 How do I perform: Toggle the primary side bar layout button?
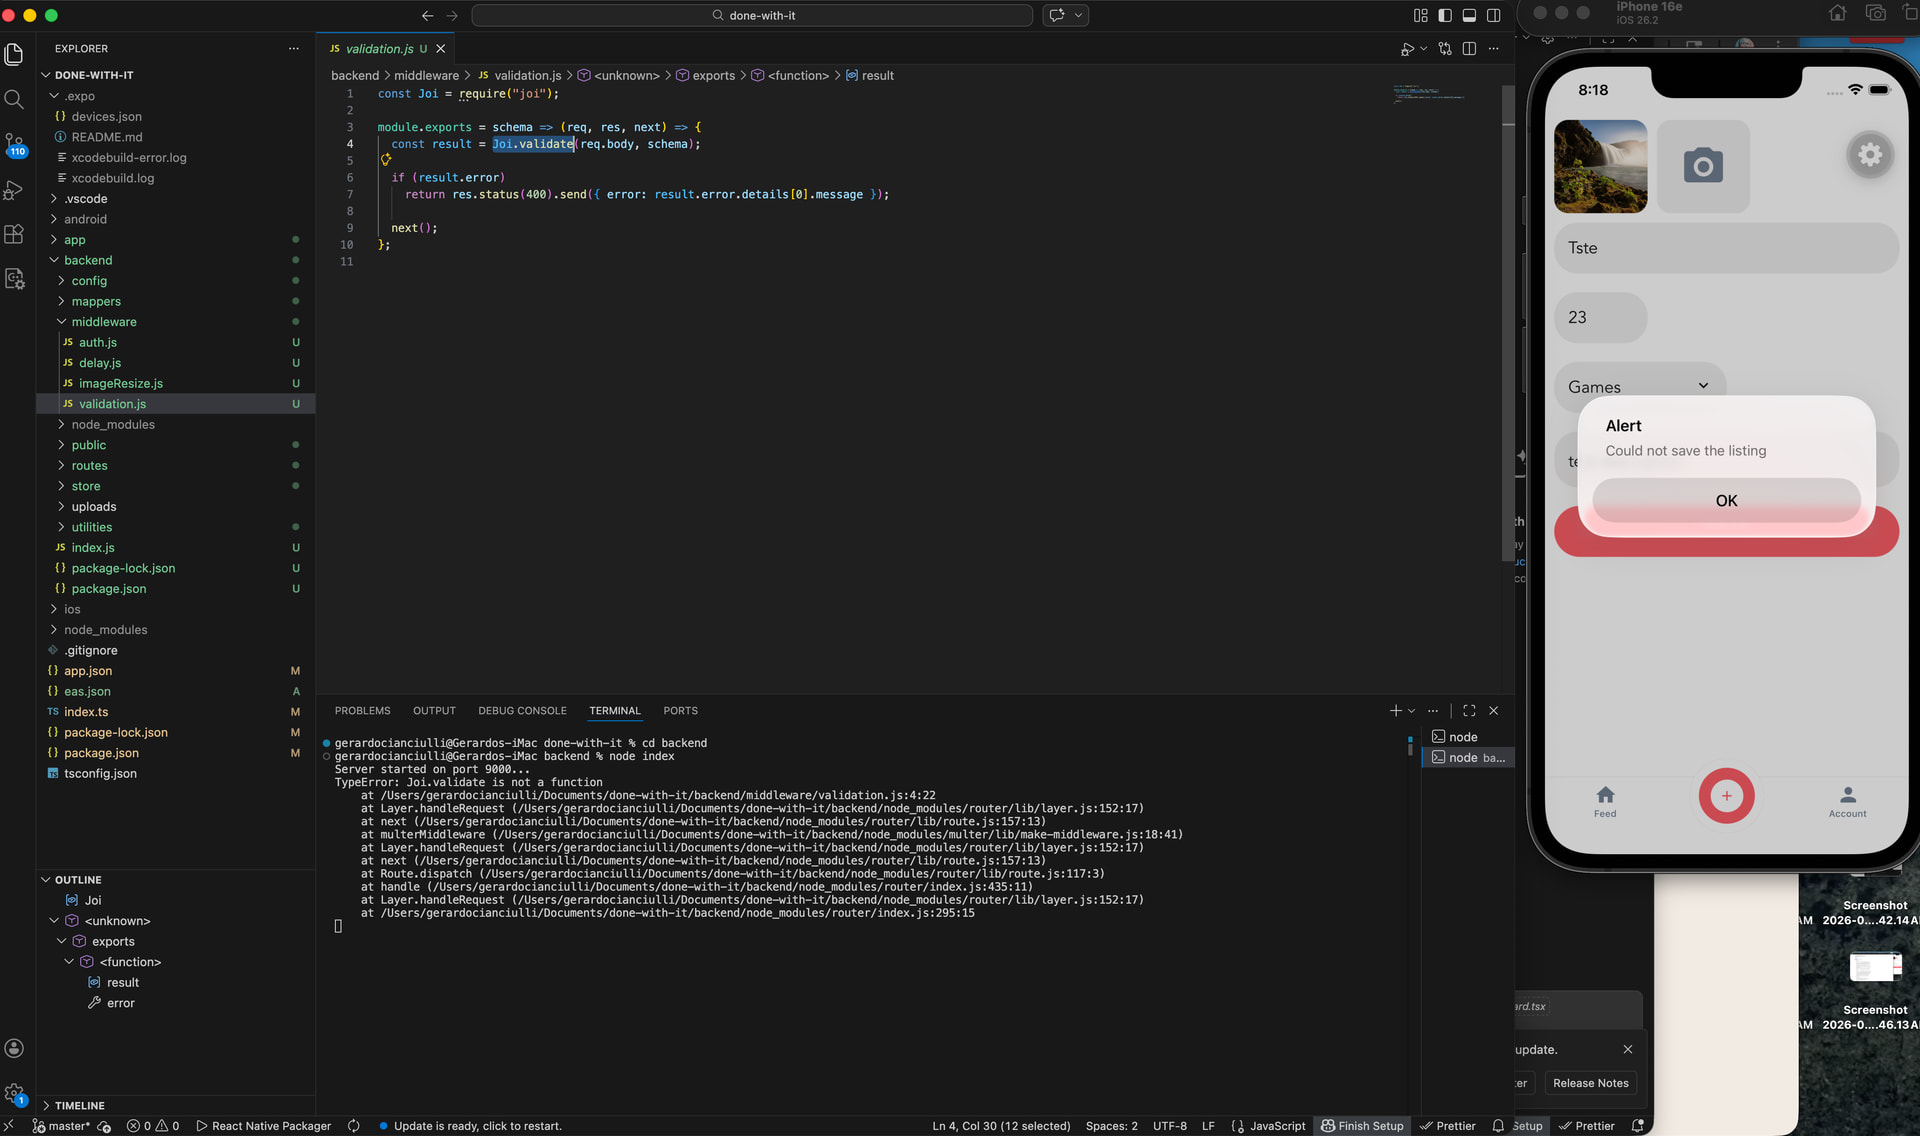point(1445,15)
